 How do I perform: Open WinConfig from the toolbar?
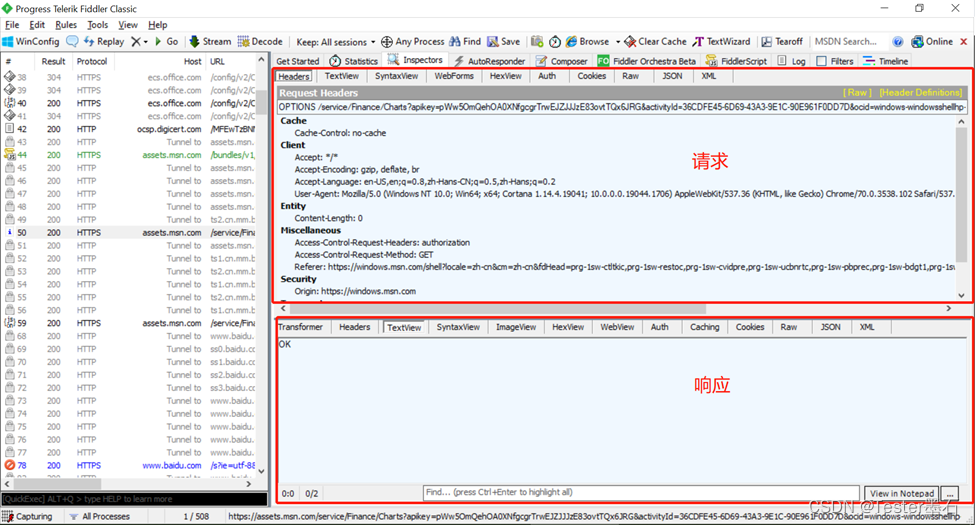coord(31,42)
